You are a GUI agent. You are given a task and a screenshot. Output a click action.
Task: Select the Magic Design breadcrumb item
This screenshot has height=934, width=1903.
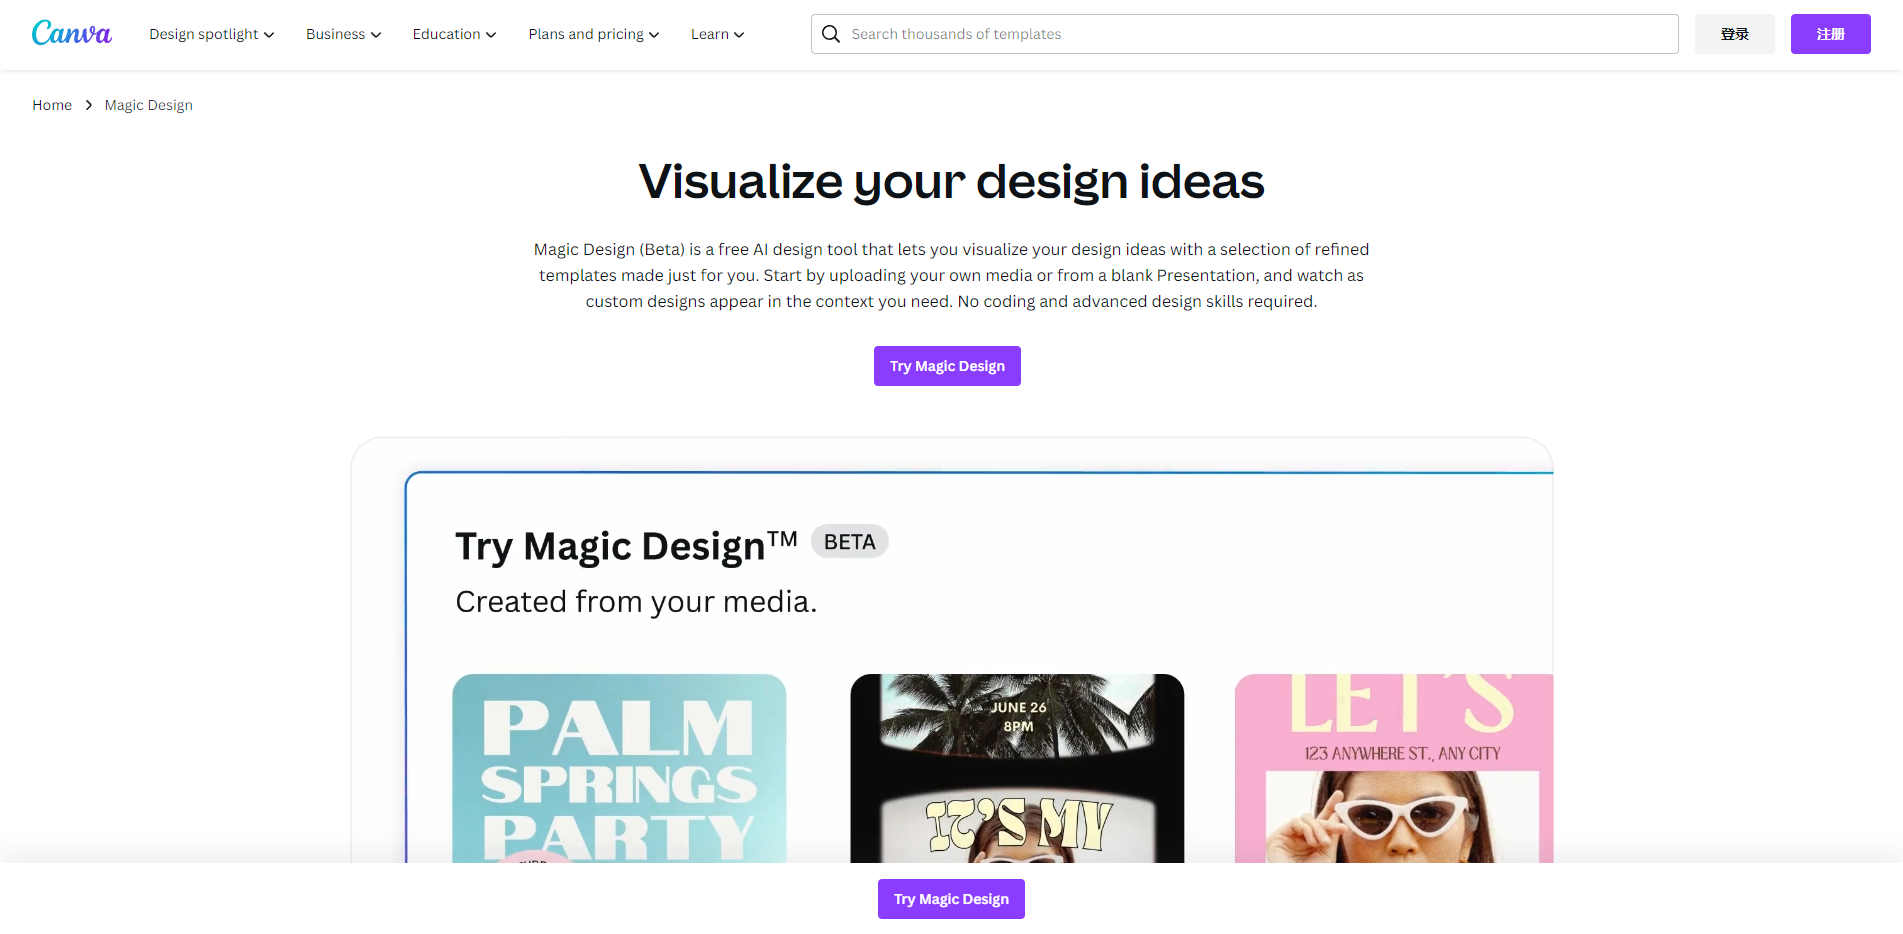tap(148, 104)
